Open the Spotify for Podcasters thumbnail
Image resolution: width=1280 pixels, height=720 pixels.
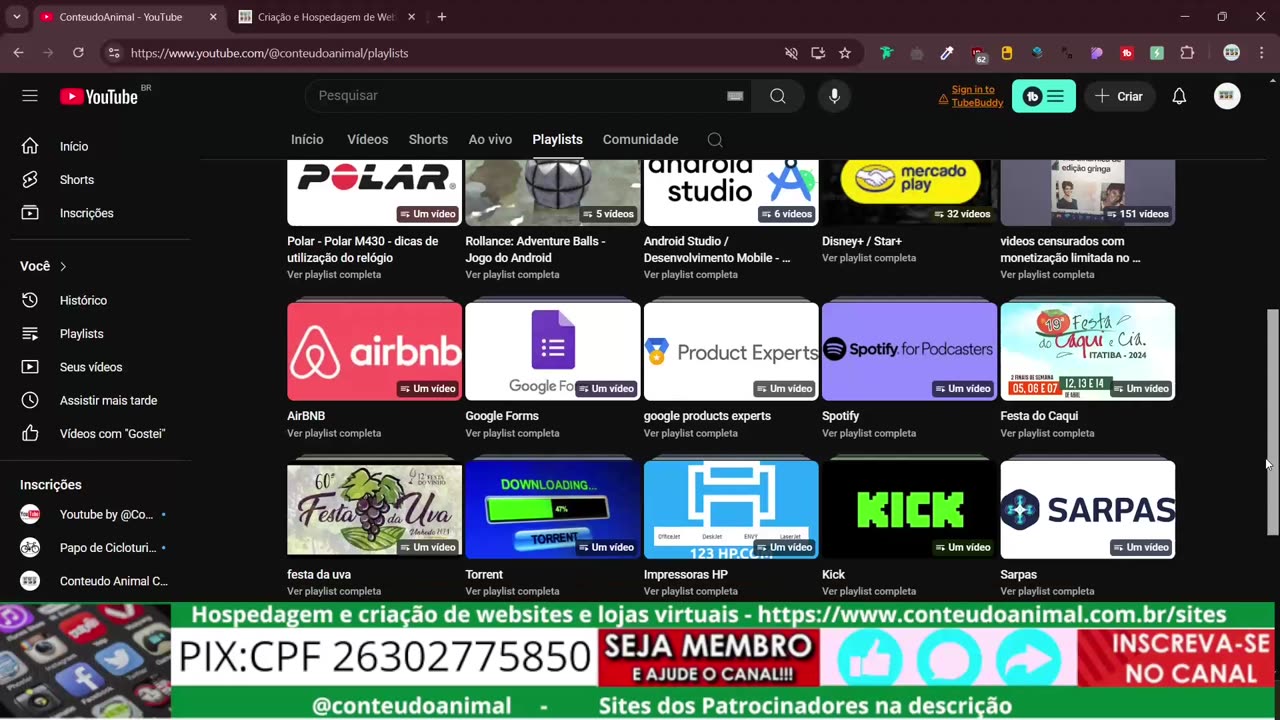[909, 351]
